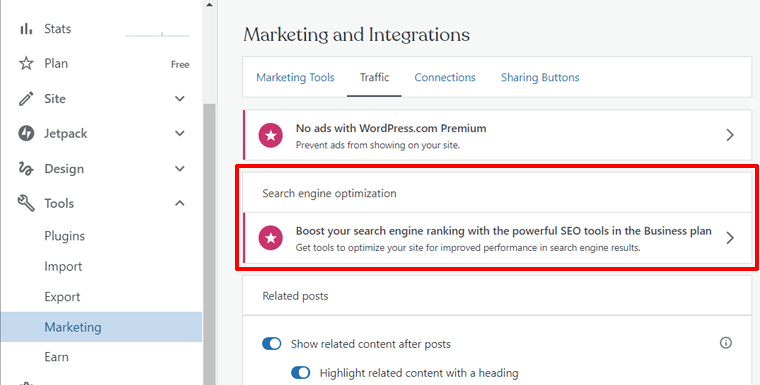
Task: Open Import in the Tools submenu
Action: tap(63, 267)
